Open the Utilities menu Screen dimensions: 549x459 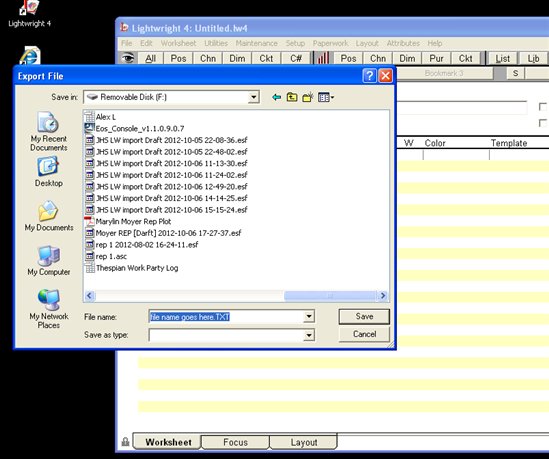216,43
